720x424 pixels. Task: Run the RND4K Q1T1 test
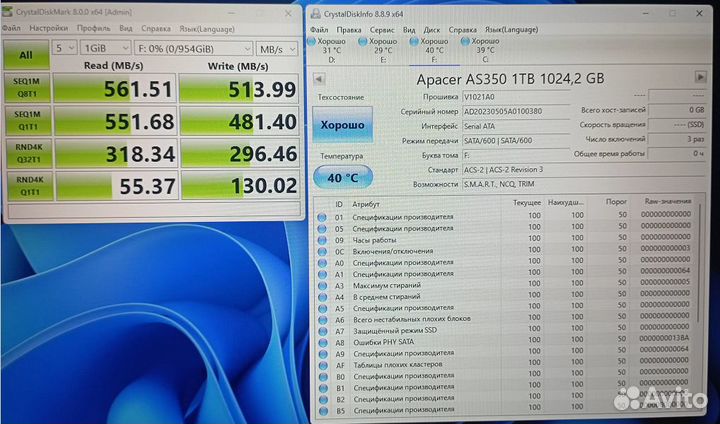[29, 186]
